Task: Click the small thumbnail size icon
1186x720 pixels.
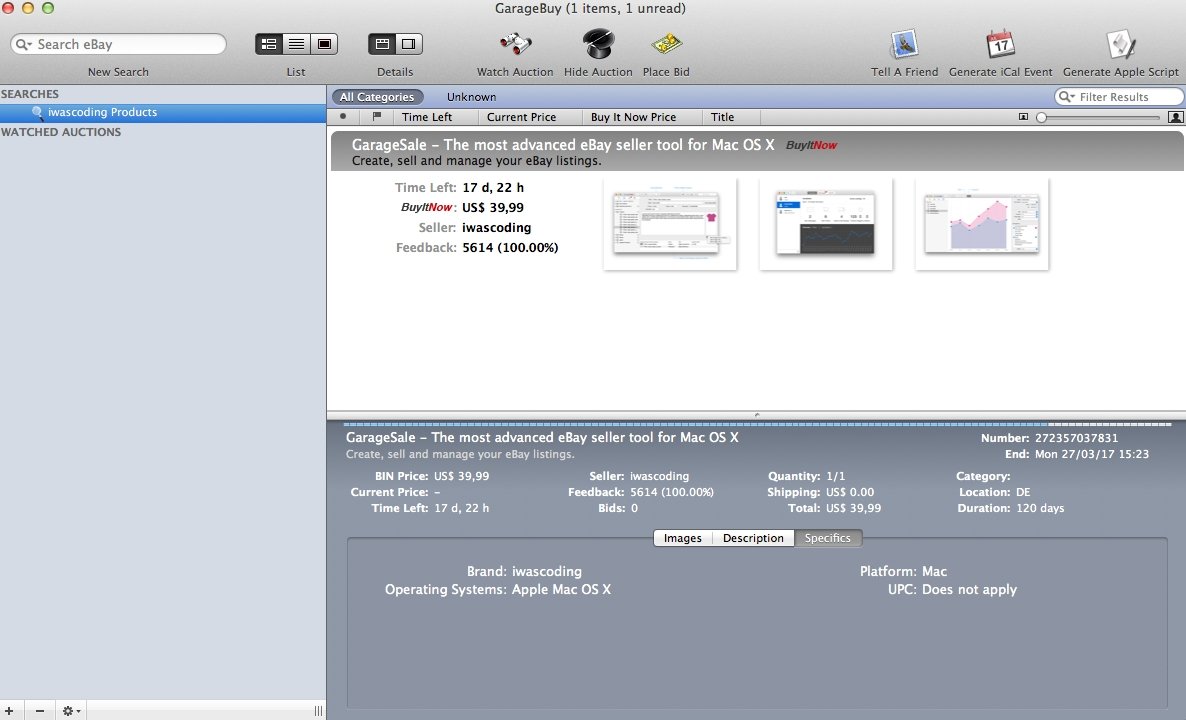Action: pyautogui.click(x=1023, y=117)
